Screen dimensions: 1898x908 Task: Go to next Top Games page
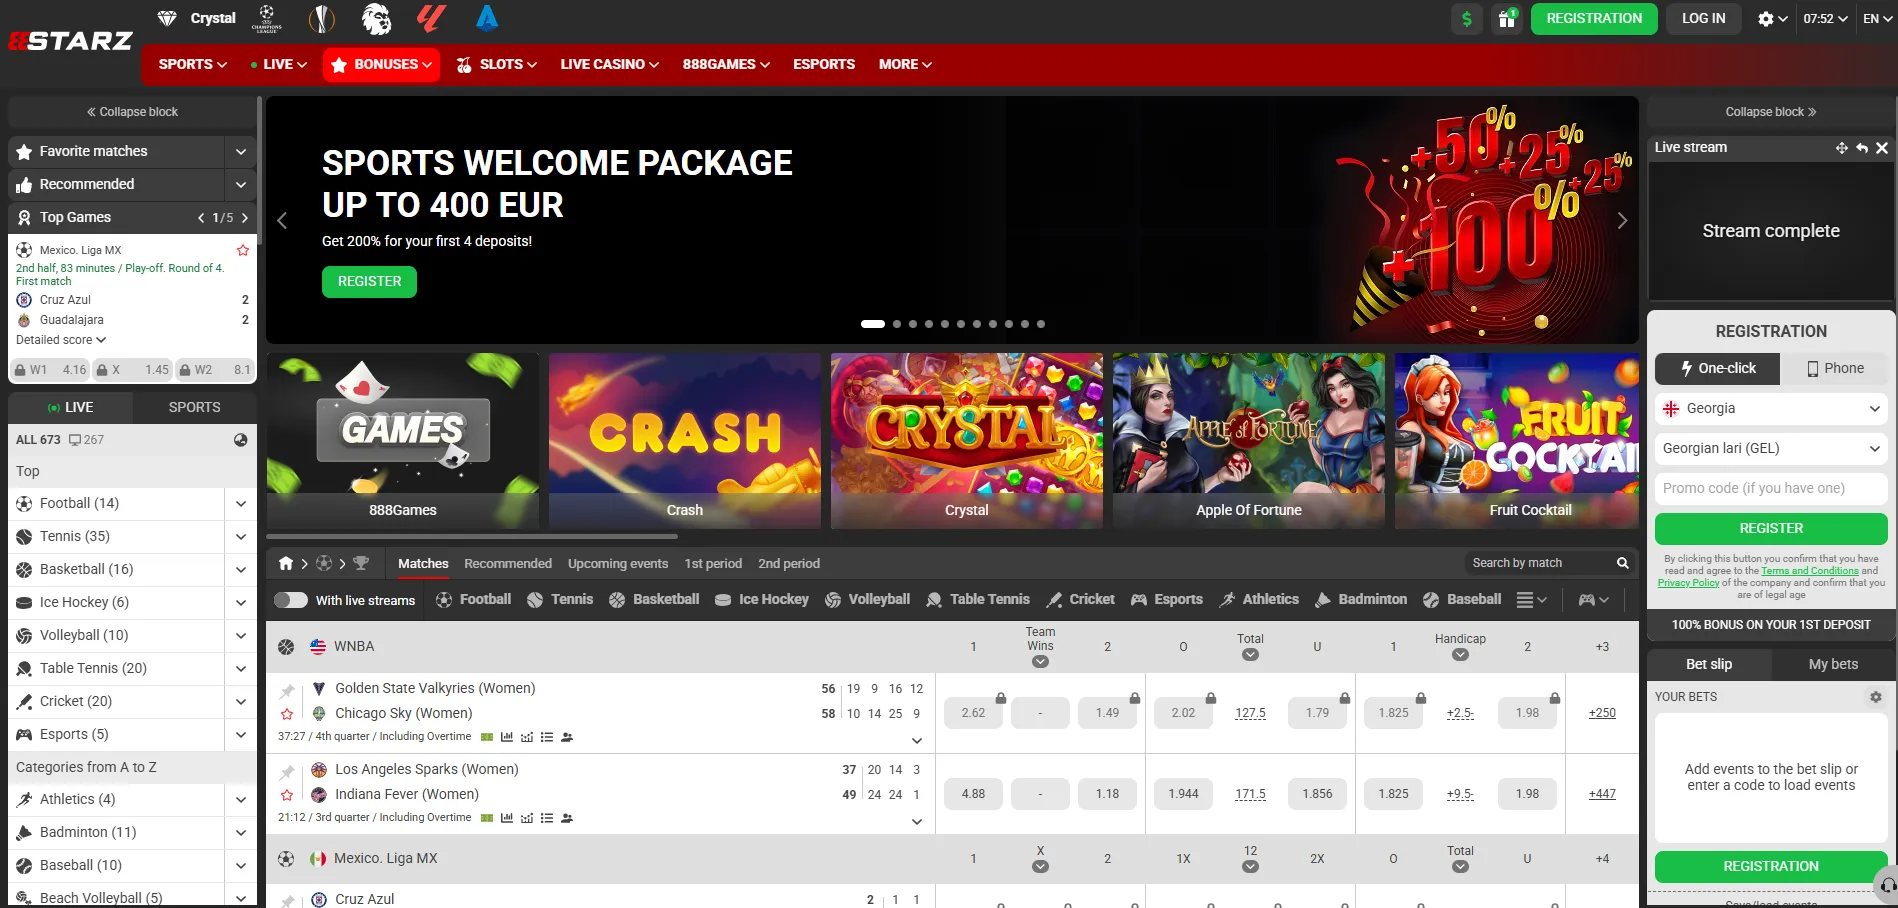pos(245,218)
